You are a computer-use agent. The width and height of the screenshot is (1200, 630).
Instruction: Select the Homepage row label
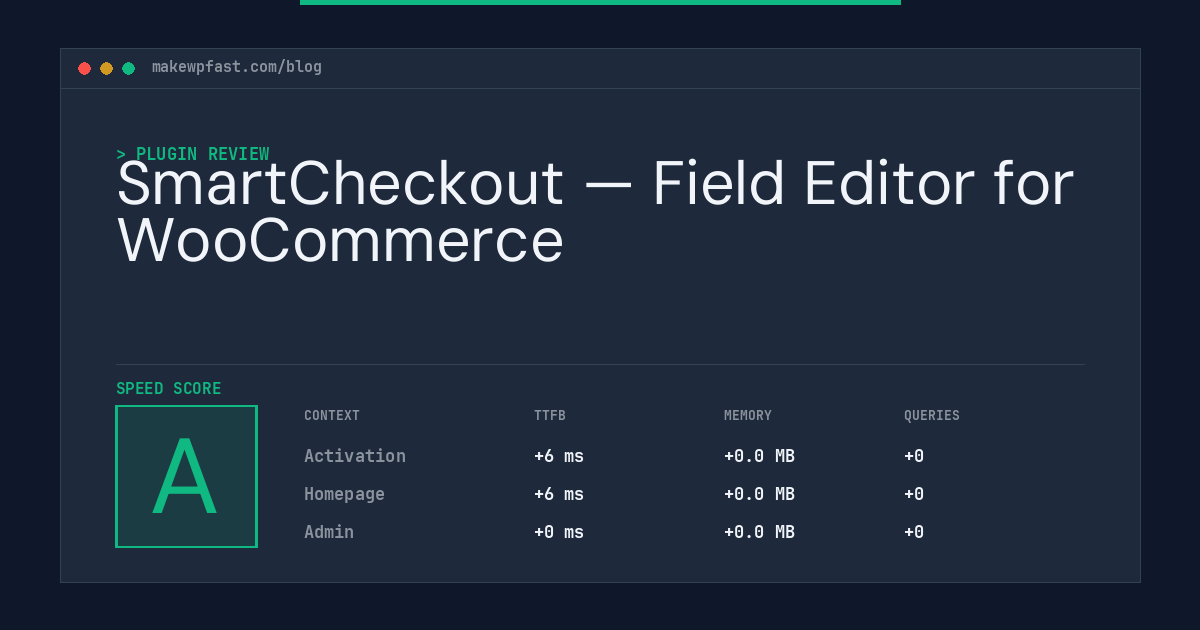pos(344,494)
